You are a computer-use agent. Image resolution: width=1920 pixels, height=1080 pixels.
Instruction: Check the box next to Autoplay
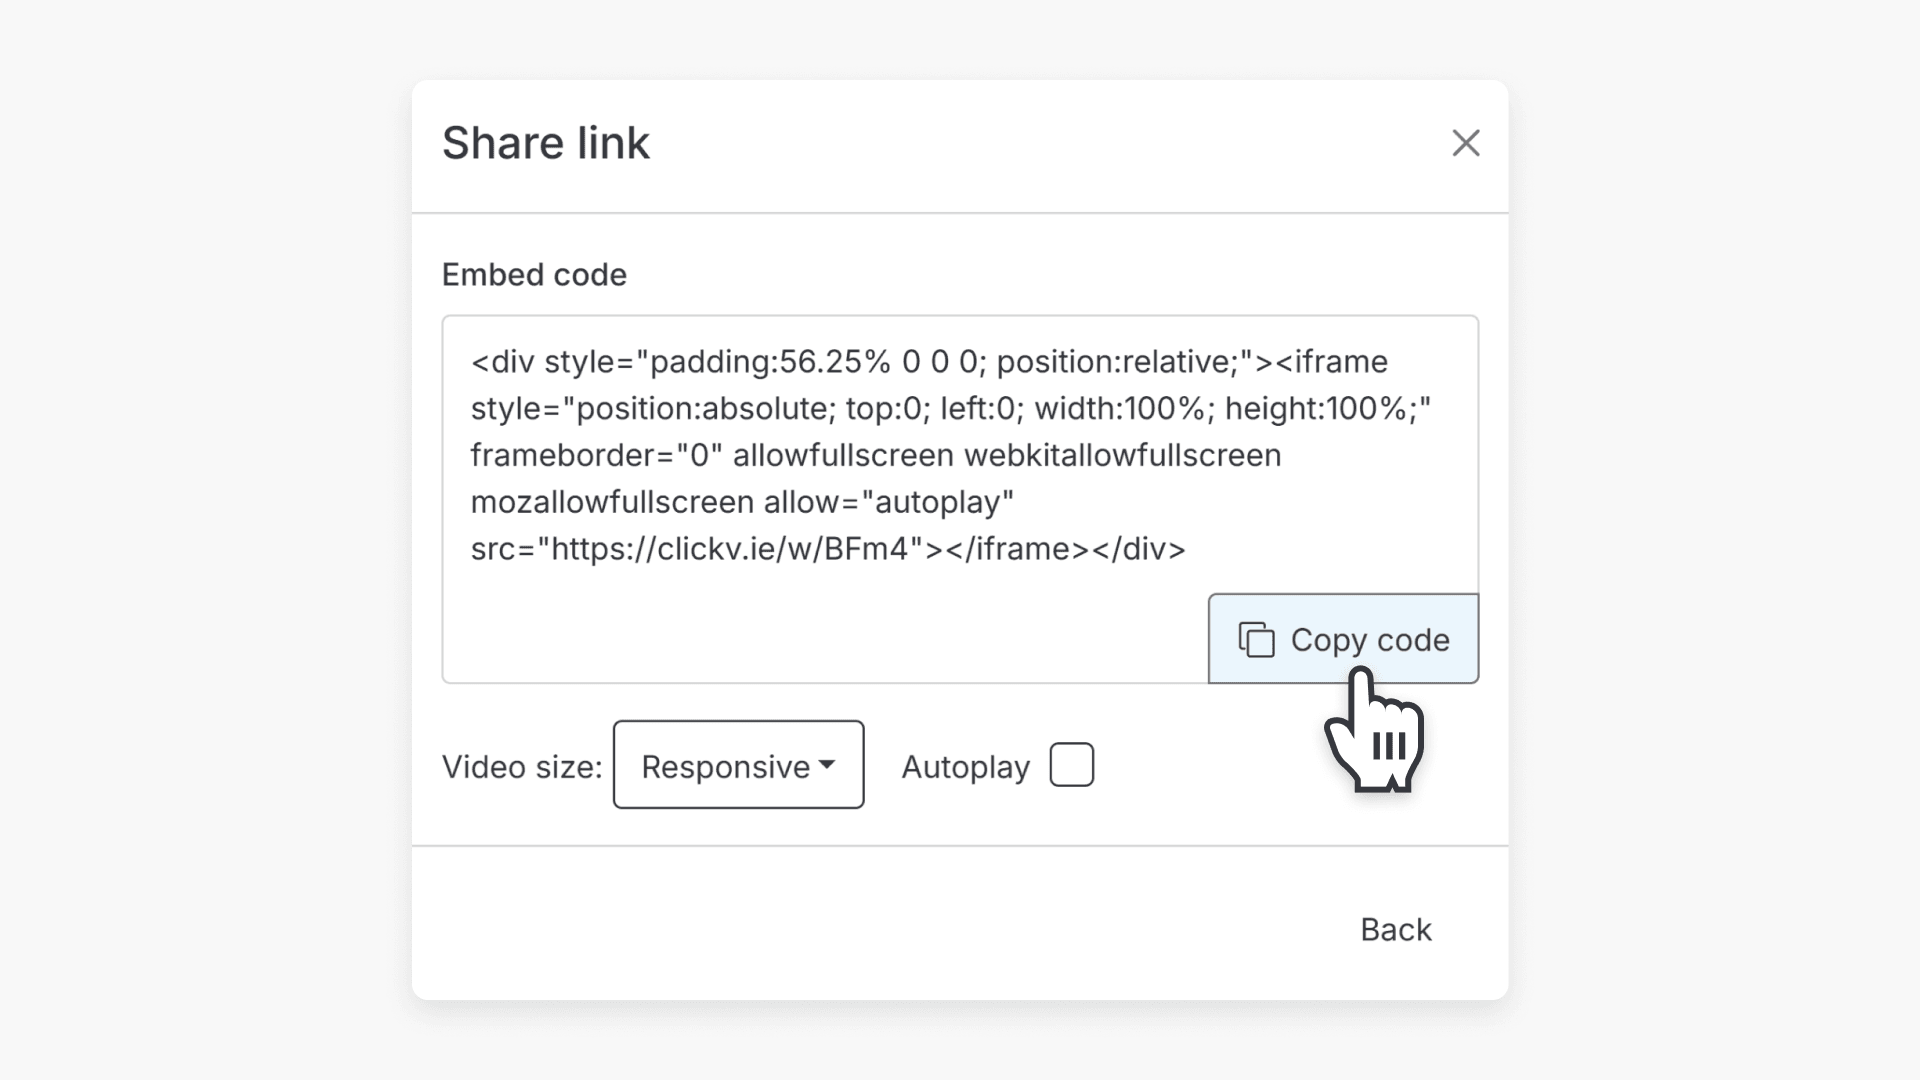click(1072, 764)
